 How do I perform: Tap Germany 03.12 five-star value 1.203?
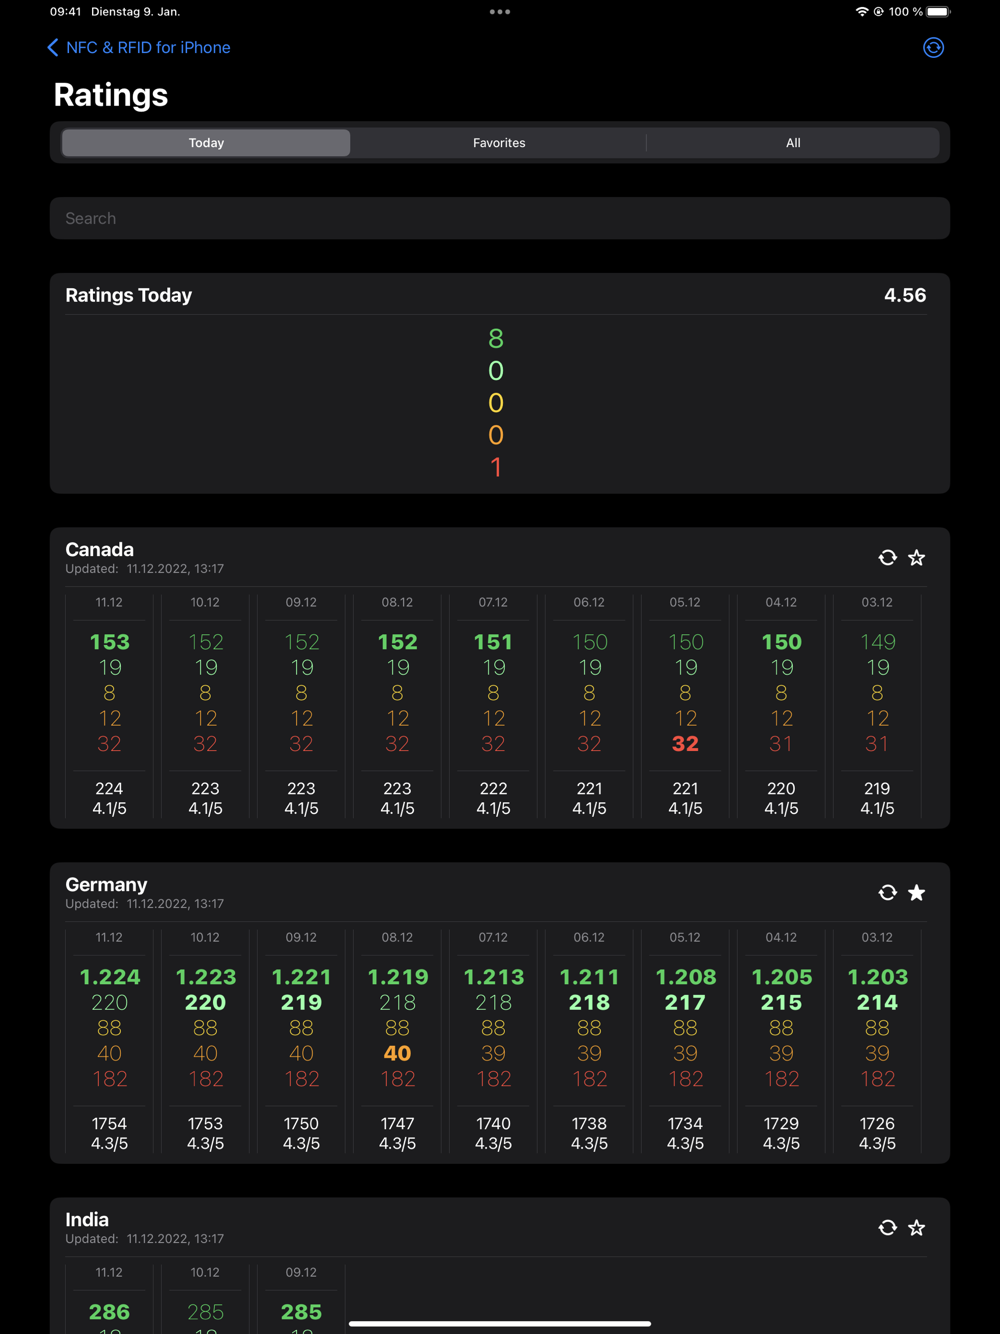877,977
